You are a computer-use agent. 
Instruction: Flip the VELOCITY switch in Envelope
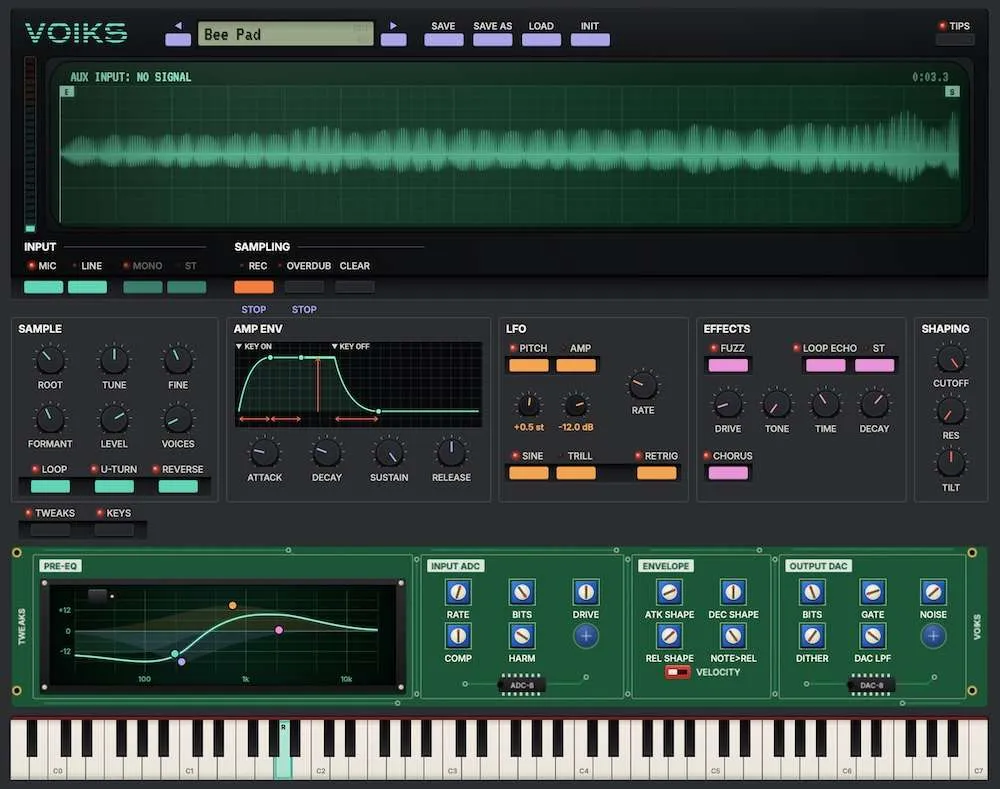(x=677, y=672)
